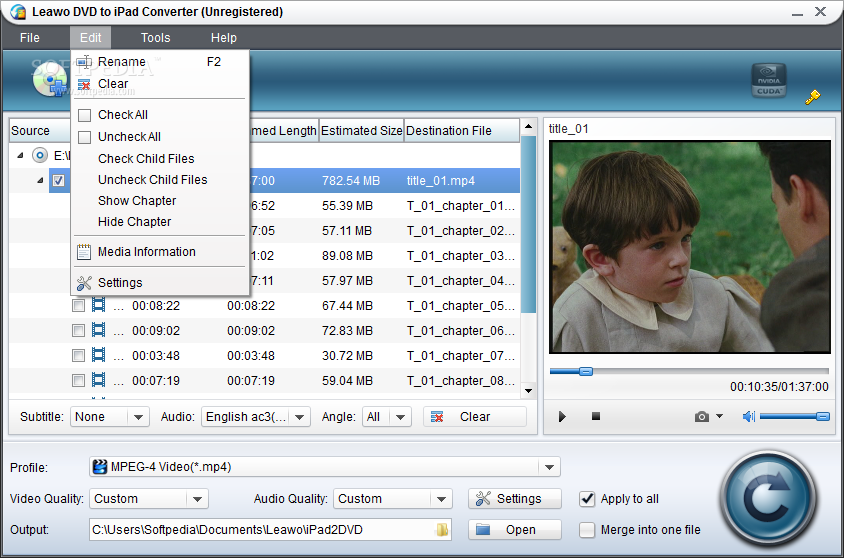The height and width of the screenshot is (558, 844).
Task: Click the preview seek slider handle
Action: point(586,371)
